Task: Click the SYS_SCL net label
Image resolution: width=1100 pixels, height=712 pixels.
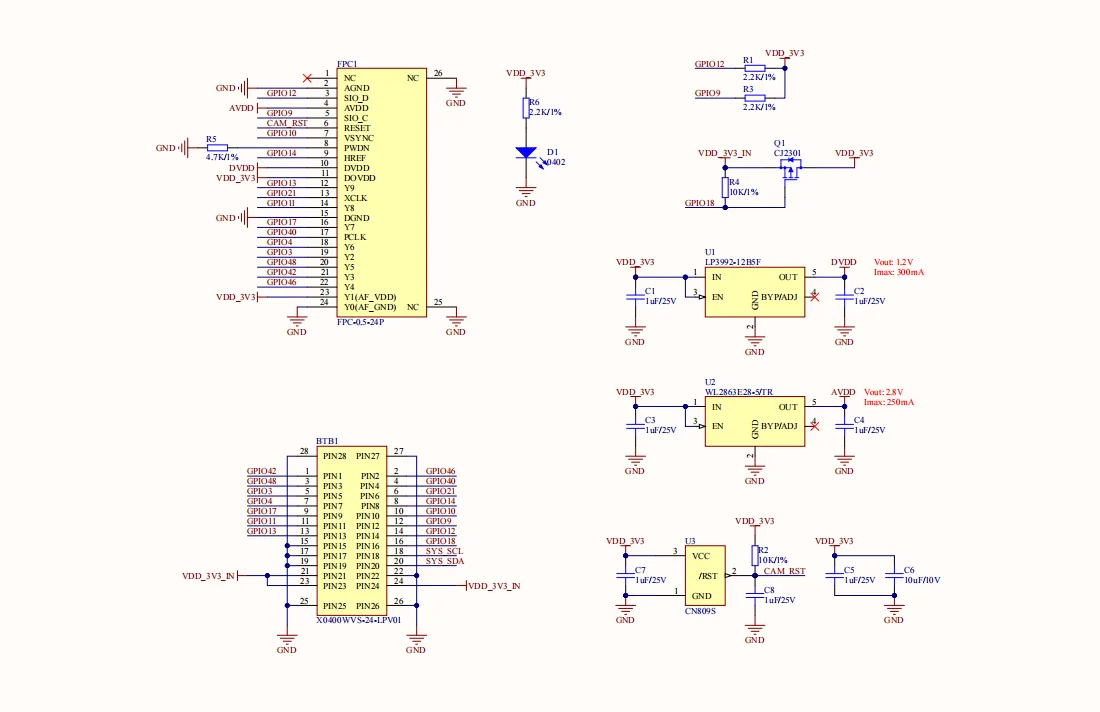Action: tap(445, 551)
